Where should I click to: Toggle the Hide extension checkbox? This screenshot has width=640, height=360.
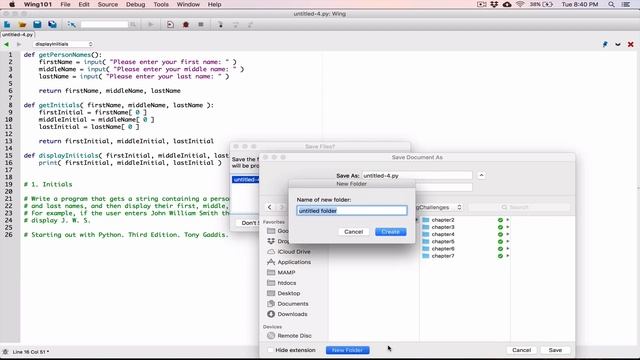point(270,350)
